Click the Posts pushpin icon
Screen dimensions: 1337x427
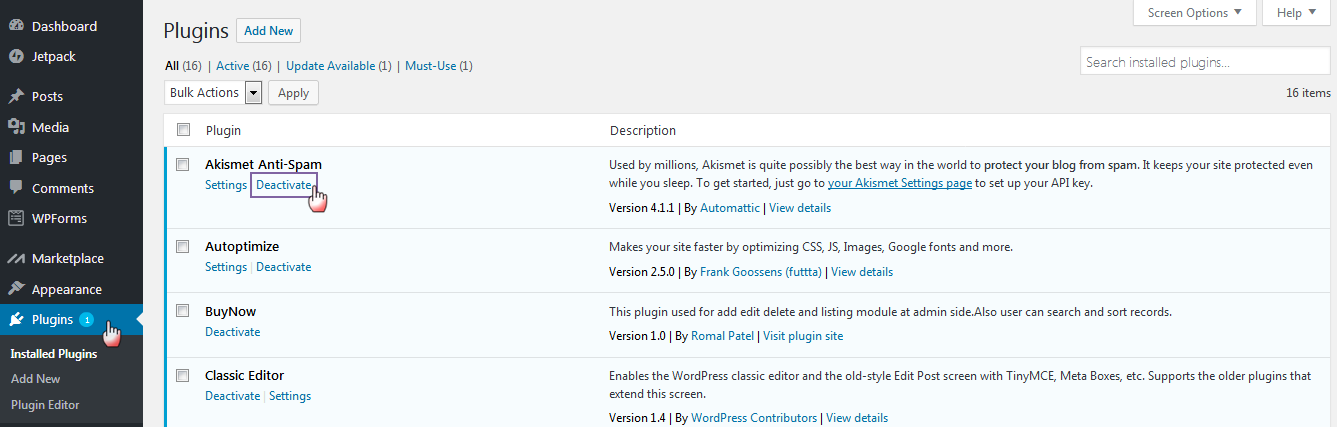16,97
